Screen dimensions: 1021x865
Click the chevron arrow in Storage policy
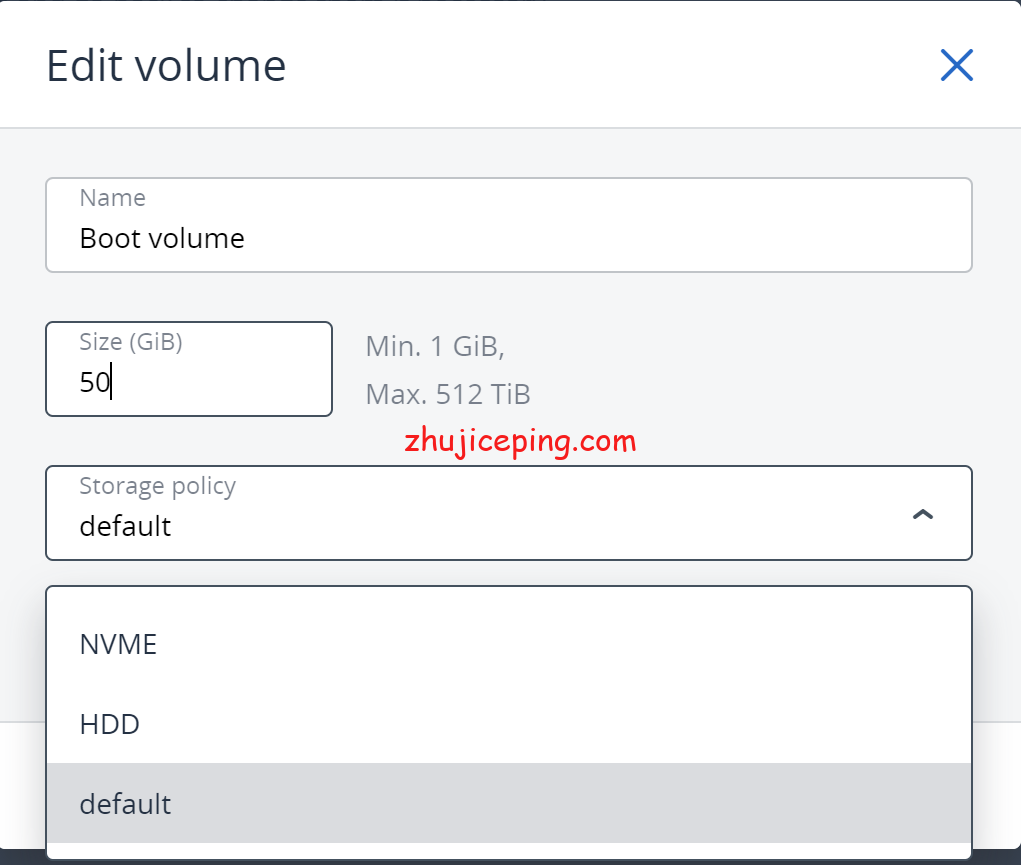coord(923,514)
